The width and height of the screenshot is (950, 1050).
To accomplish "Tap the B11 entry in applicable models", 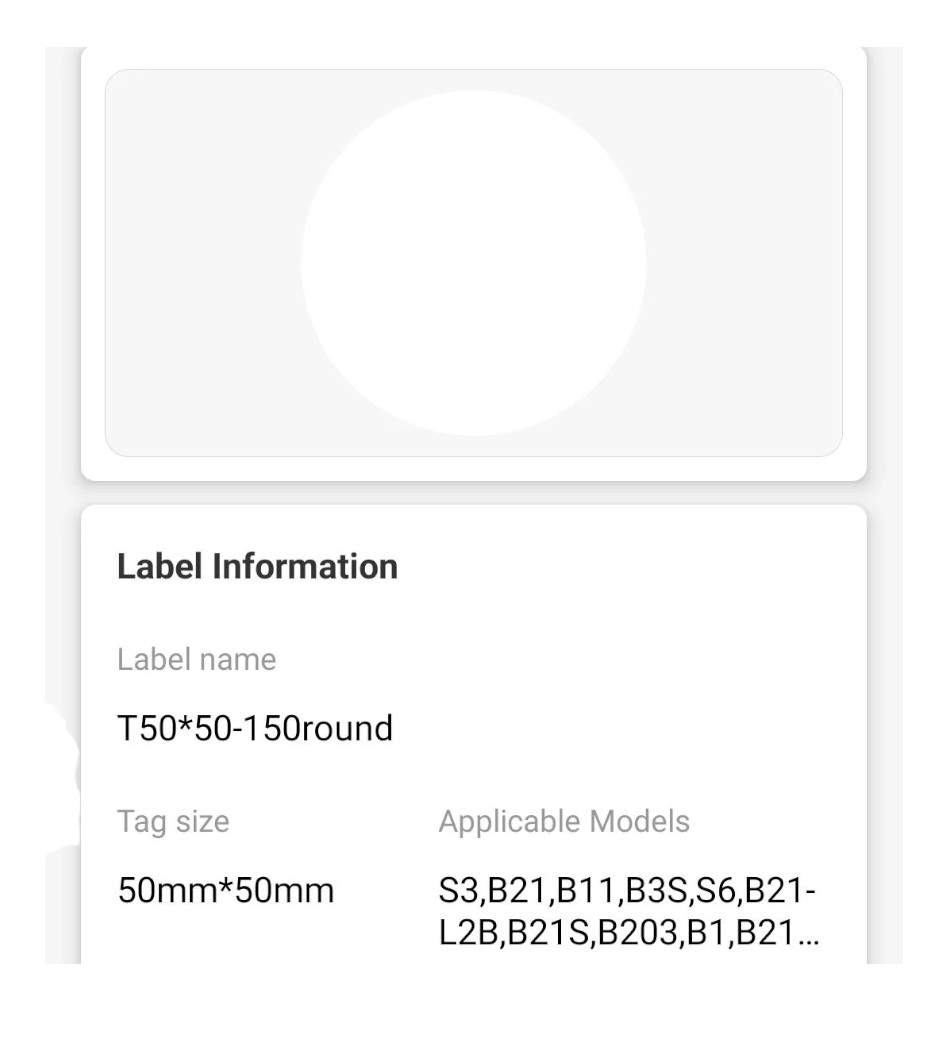I will point(588,889).
